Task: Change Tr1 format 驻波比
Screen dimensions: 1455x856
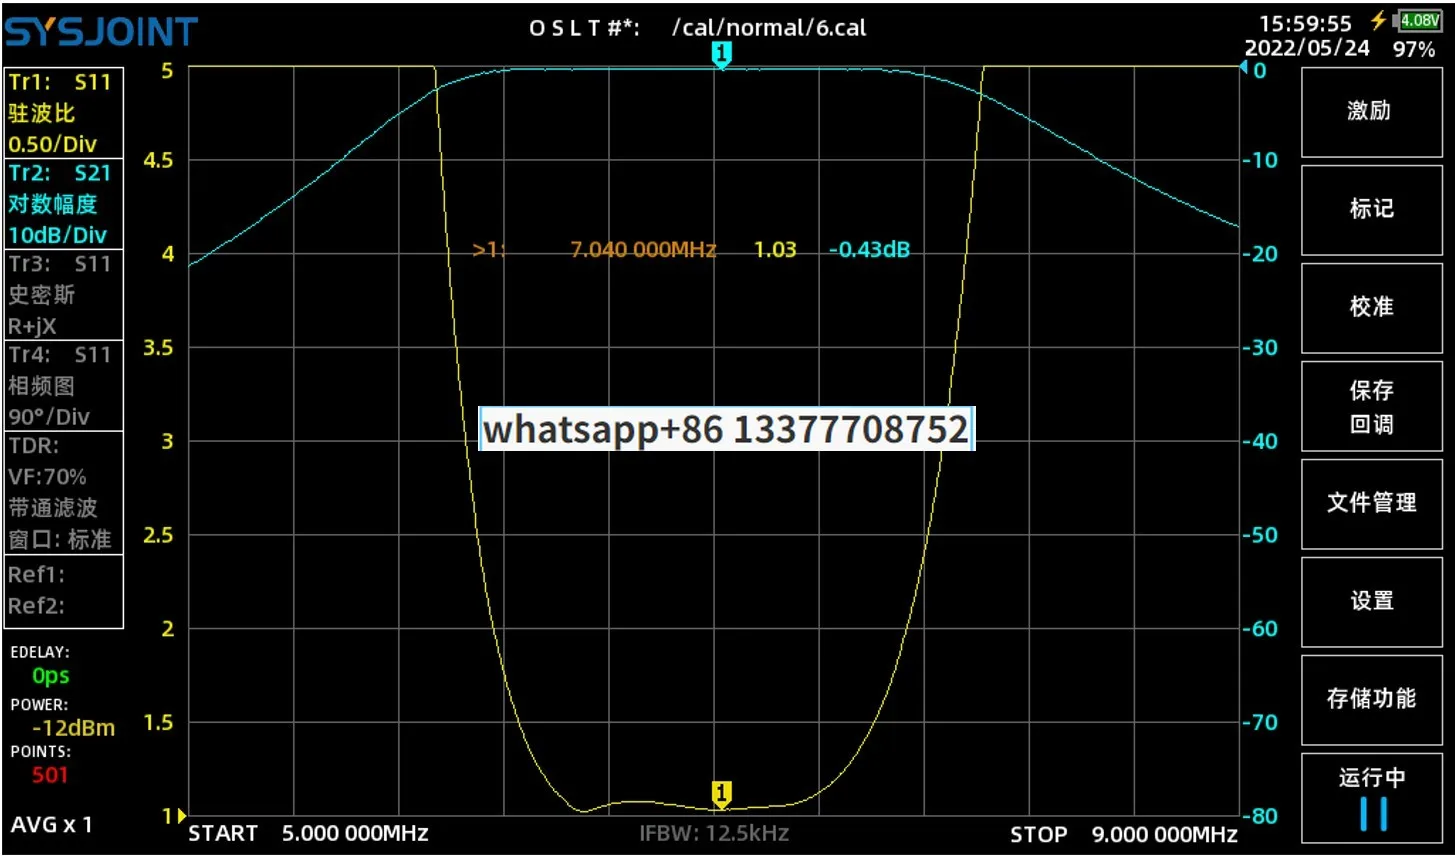Action: (42, 113)
